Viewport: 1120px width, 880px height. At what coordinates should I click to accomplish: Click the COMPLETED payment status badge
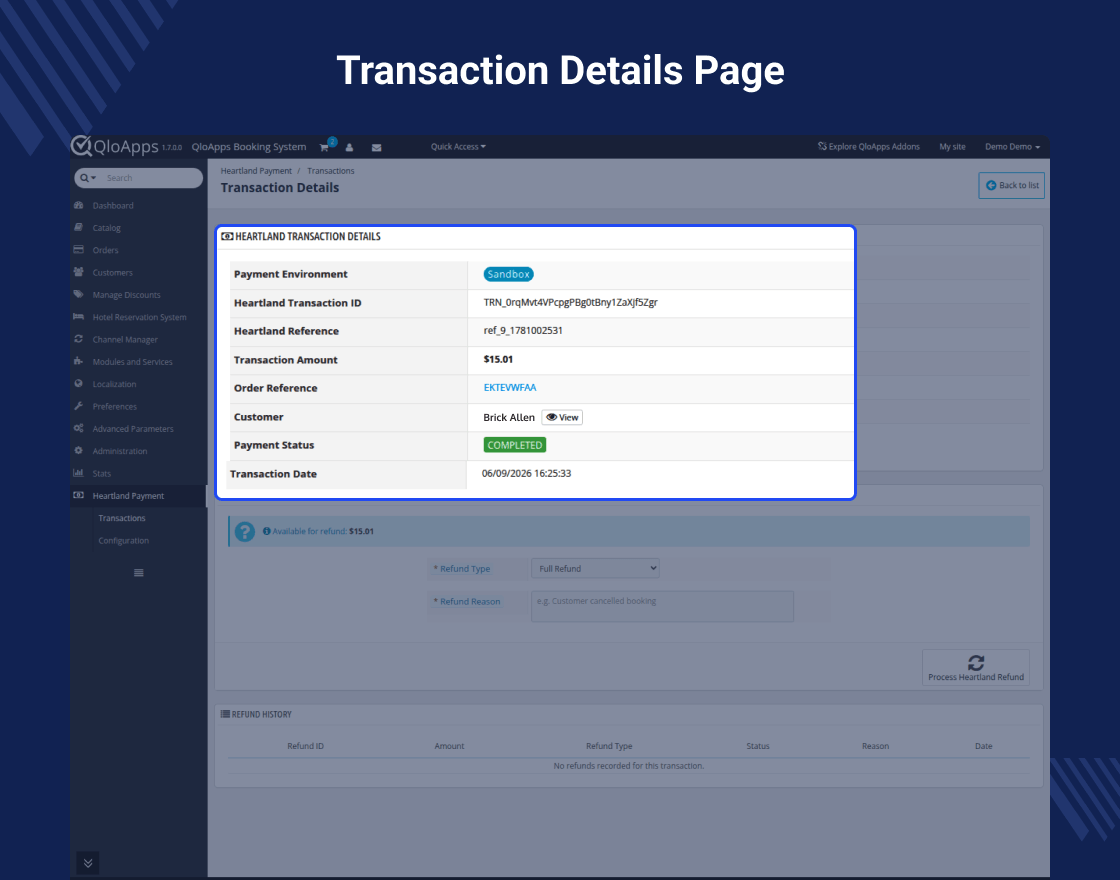(x=515, y=445)
